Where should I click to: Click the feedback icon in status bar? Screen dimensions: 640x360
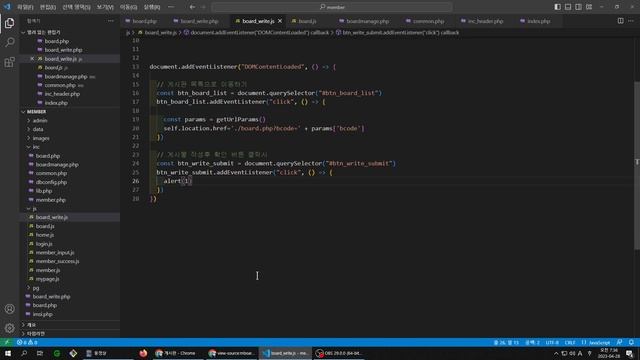tap(620, 342)
